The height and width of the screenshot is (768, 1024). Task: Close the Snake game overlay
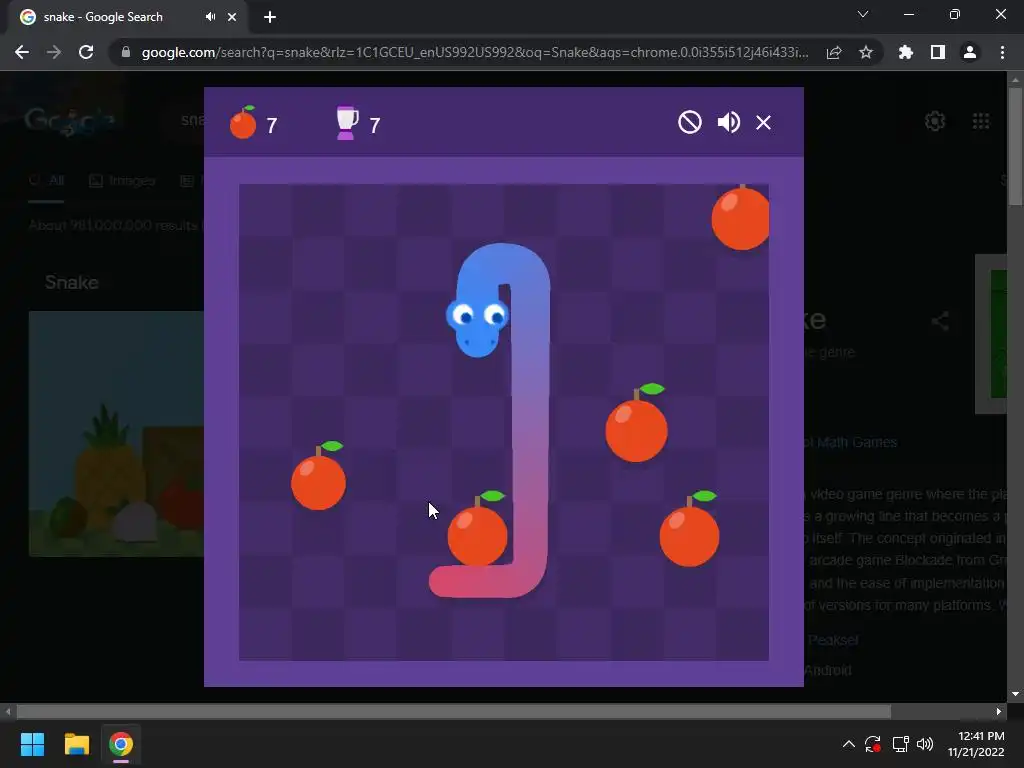763,122
